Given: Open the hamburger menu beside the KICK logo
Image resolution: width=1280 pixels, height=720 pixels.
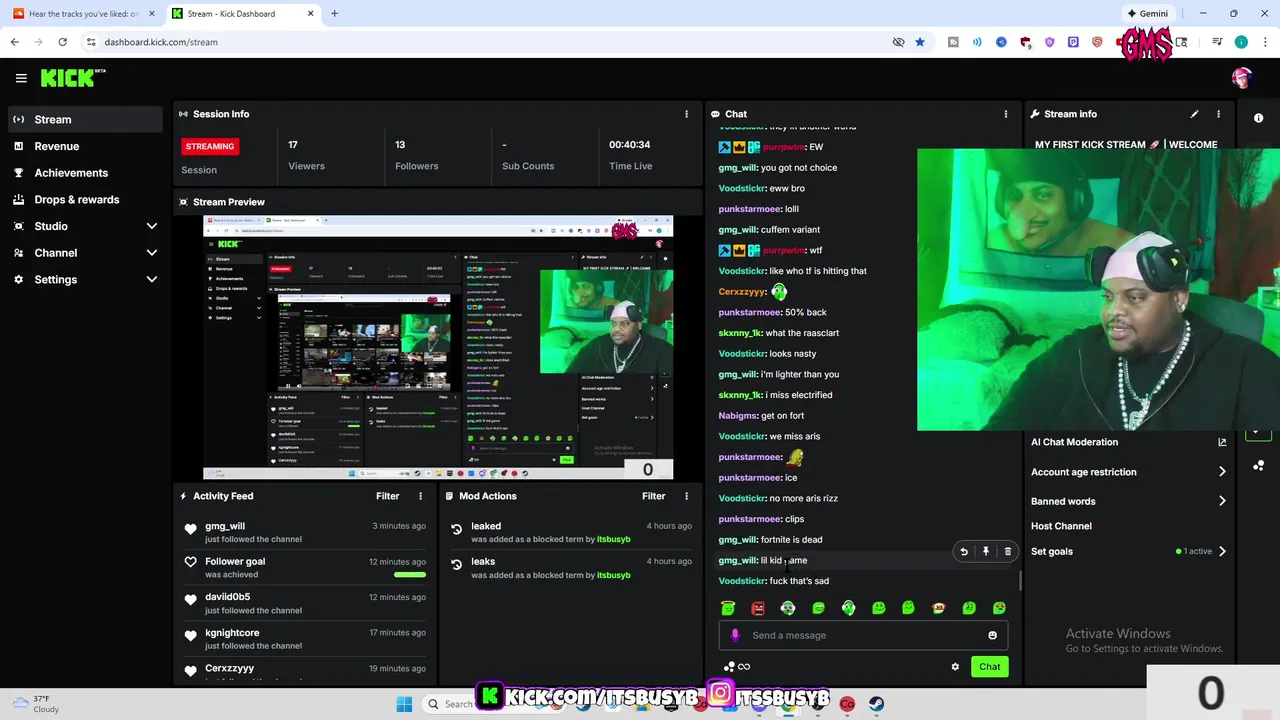Looking at the screenshot, I should pos(21,78).
